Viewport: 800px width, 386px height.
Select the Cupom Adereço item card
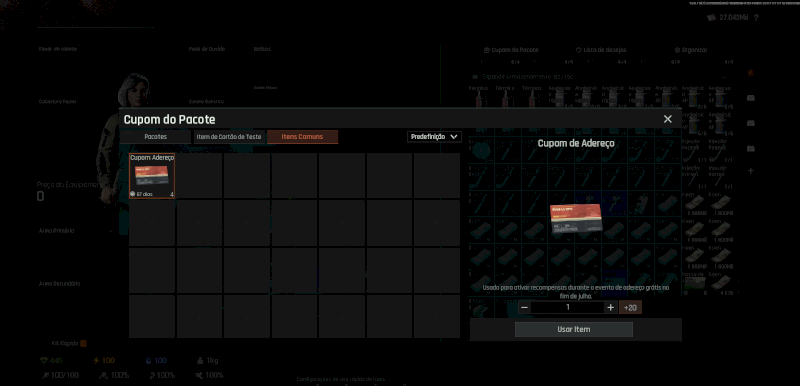[152, 175]
